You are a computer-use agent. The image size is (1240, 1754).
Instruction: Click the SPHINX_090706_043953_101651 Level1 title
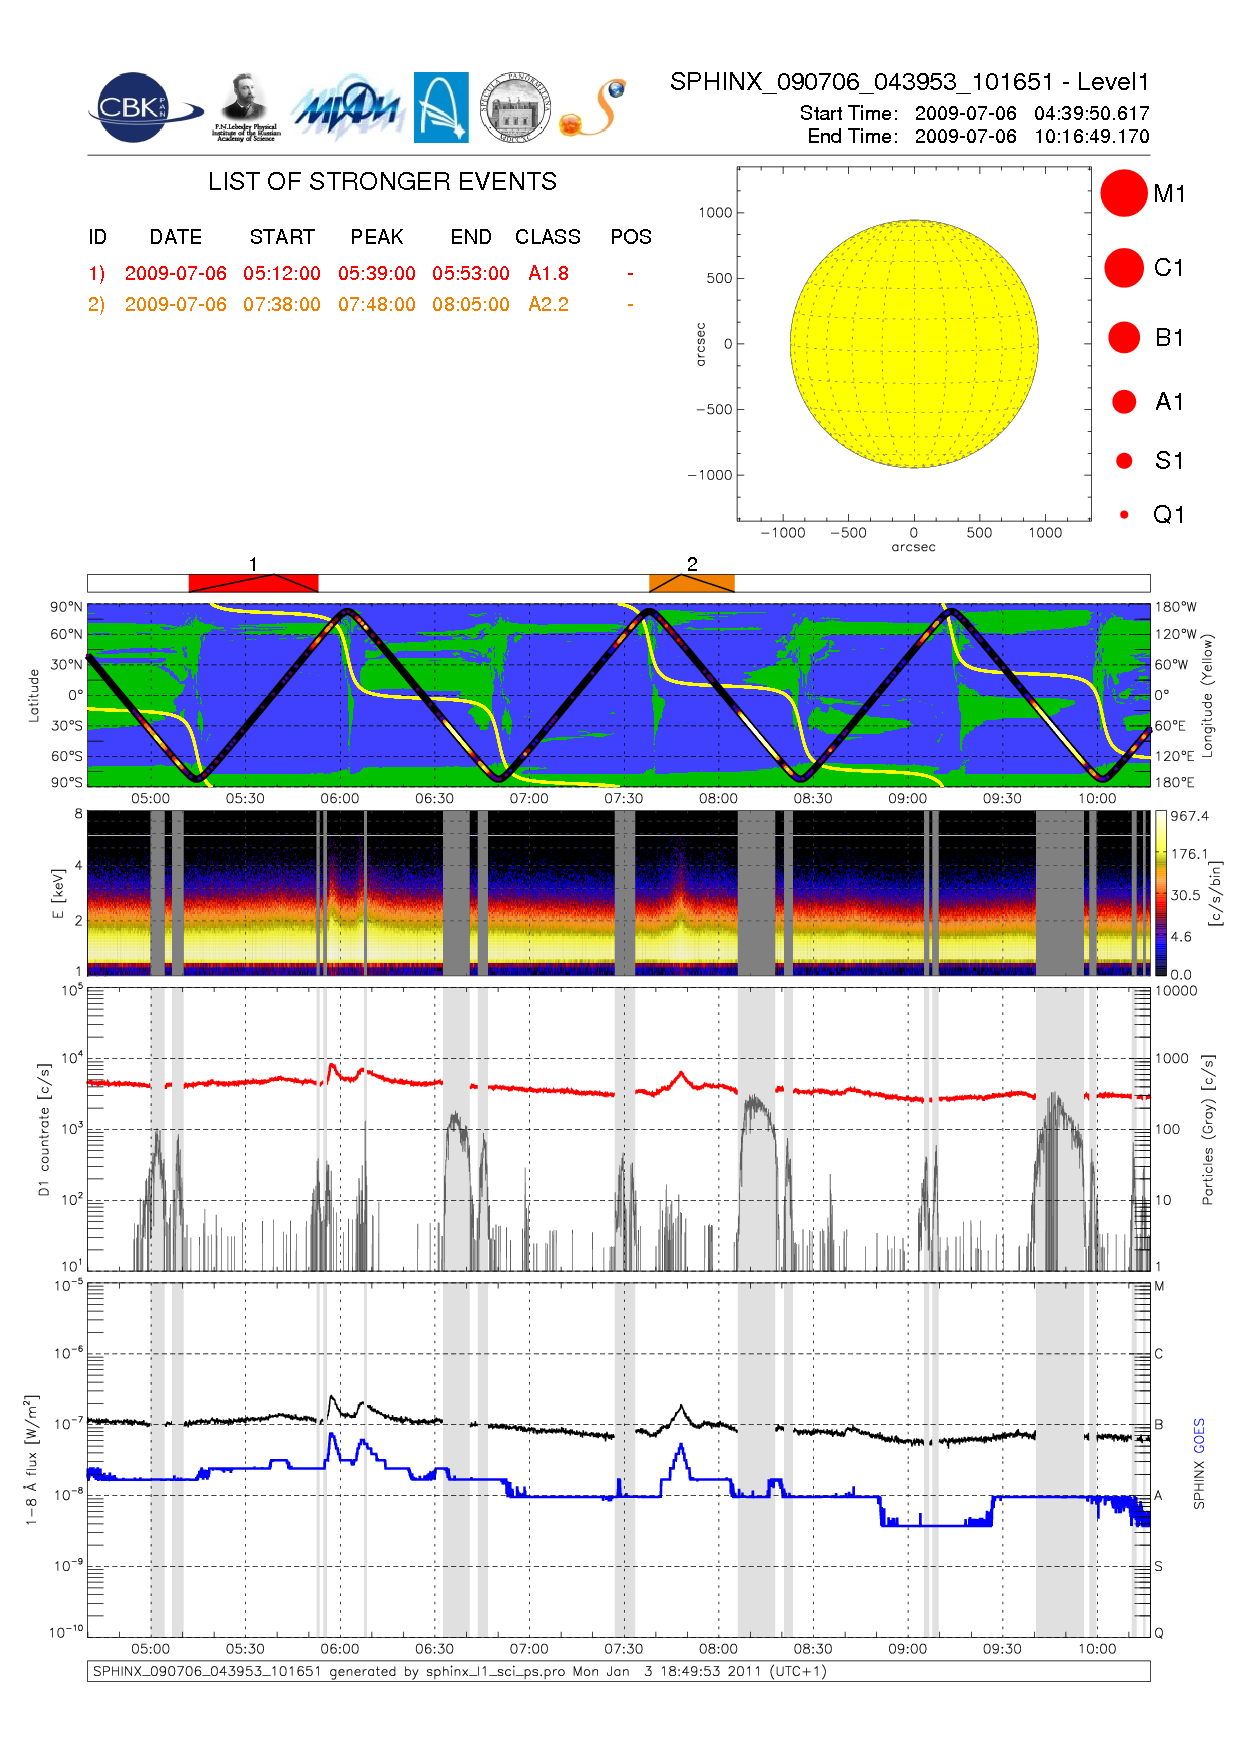pos(909,82)
